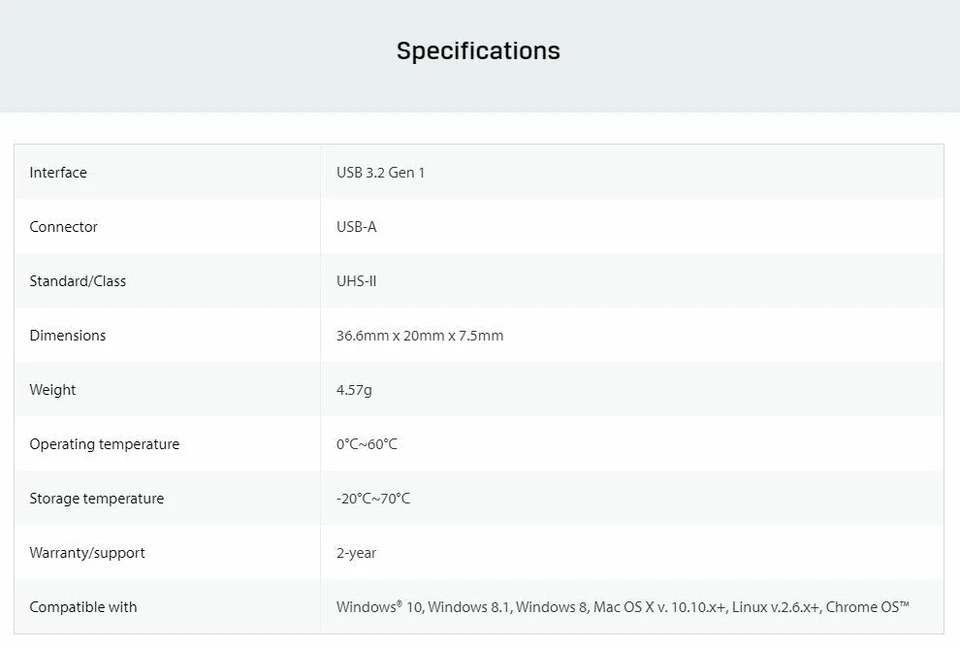Click Windows 10 in the compatibility list
Viewport: 960px width, 648px height.
(x=380, y=607)
